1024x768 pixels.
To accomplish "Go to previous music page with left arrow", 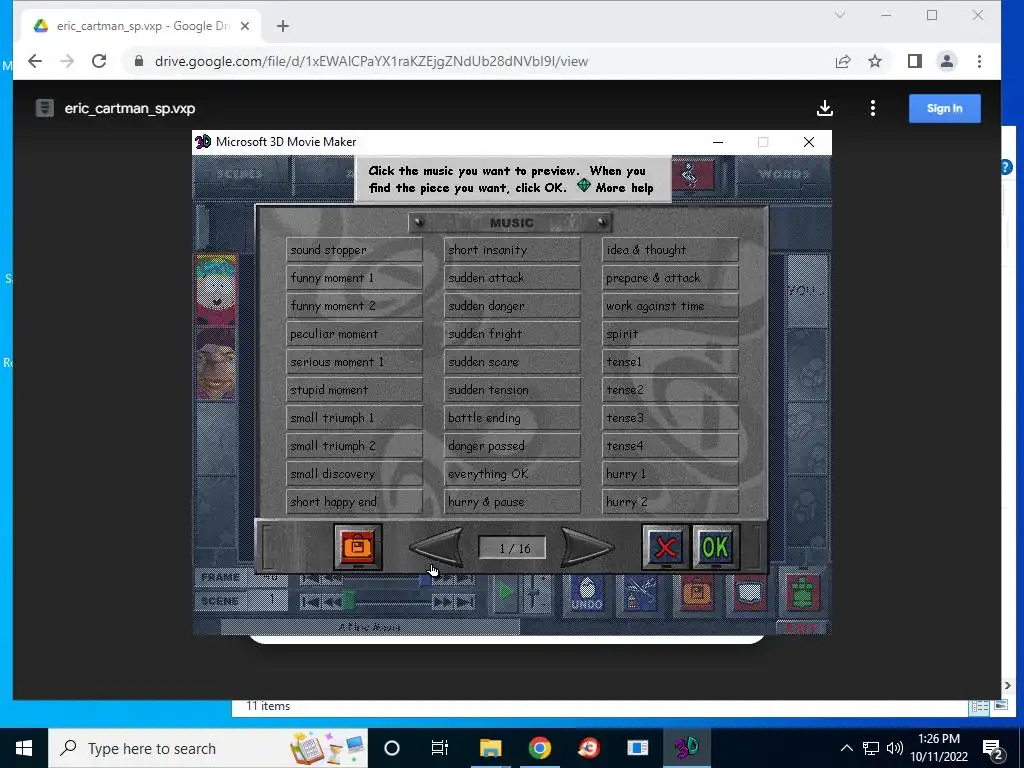I will [437, 547].
